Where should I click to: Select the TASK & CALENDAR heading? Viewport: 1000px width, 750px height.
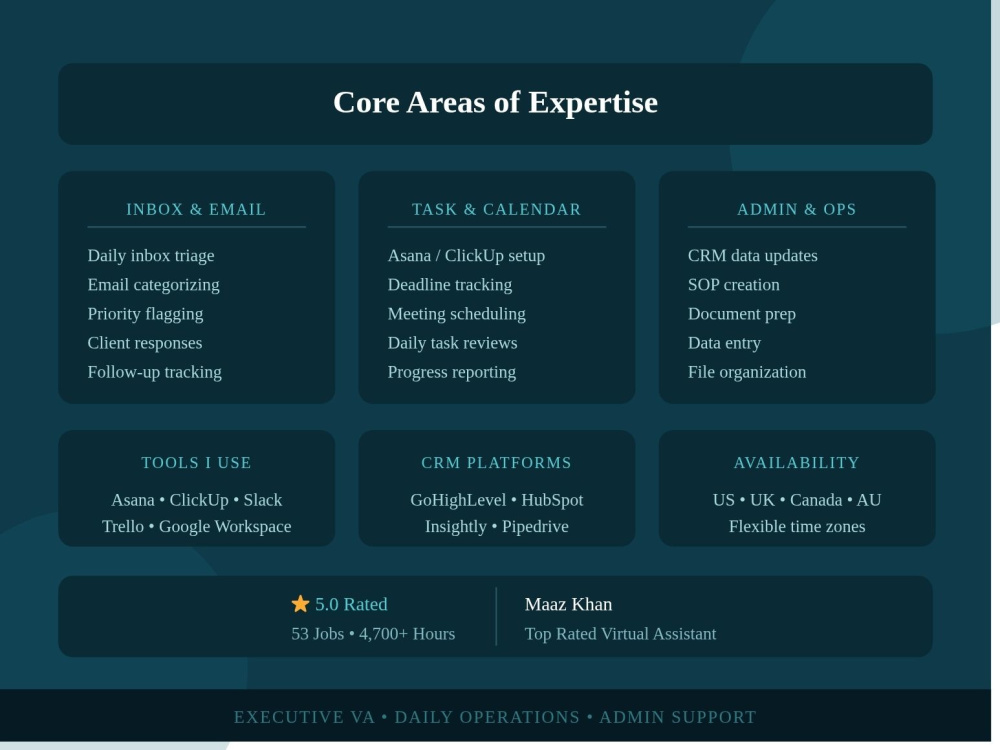(x=497, y=209)
